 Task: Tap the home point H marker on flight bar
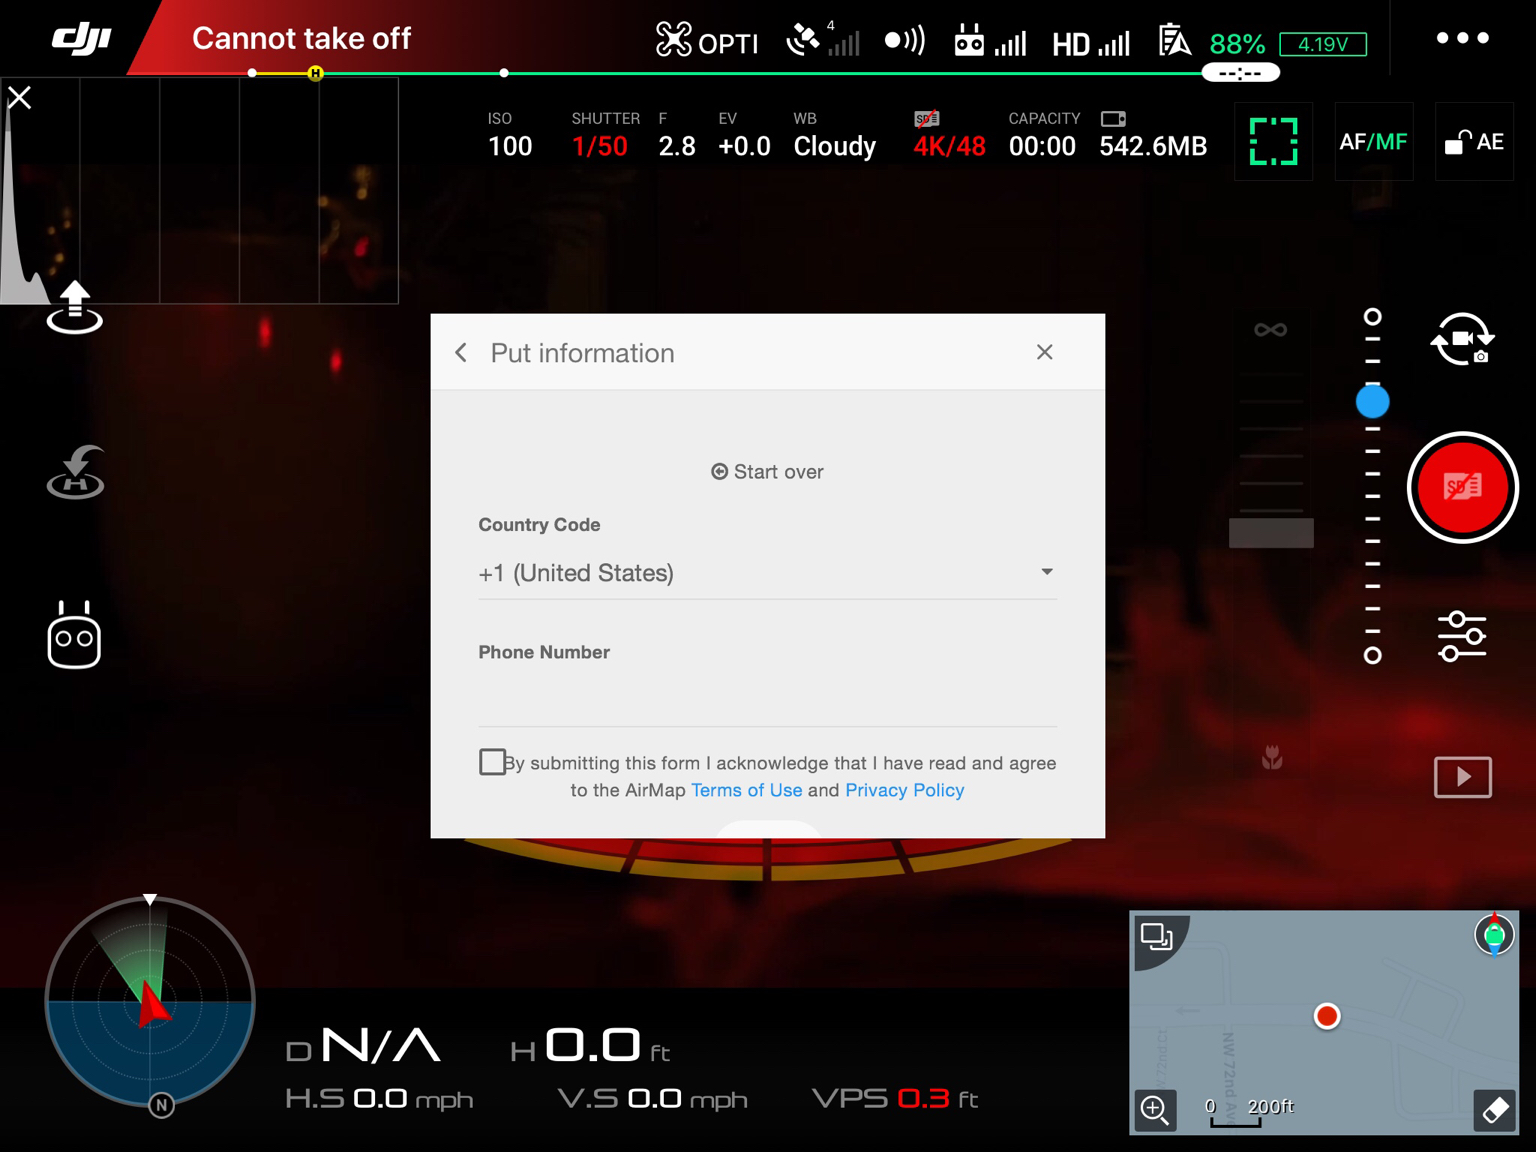pos(315,73)
